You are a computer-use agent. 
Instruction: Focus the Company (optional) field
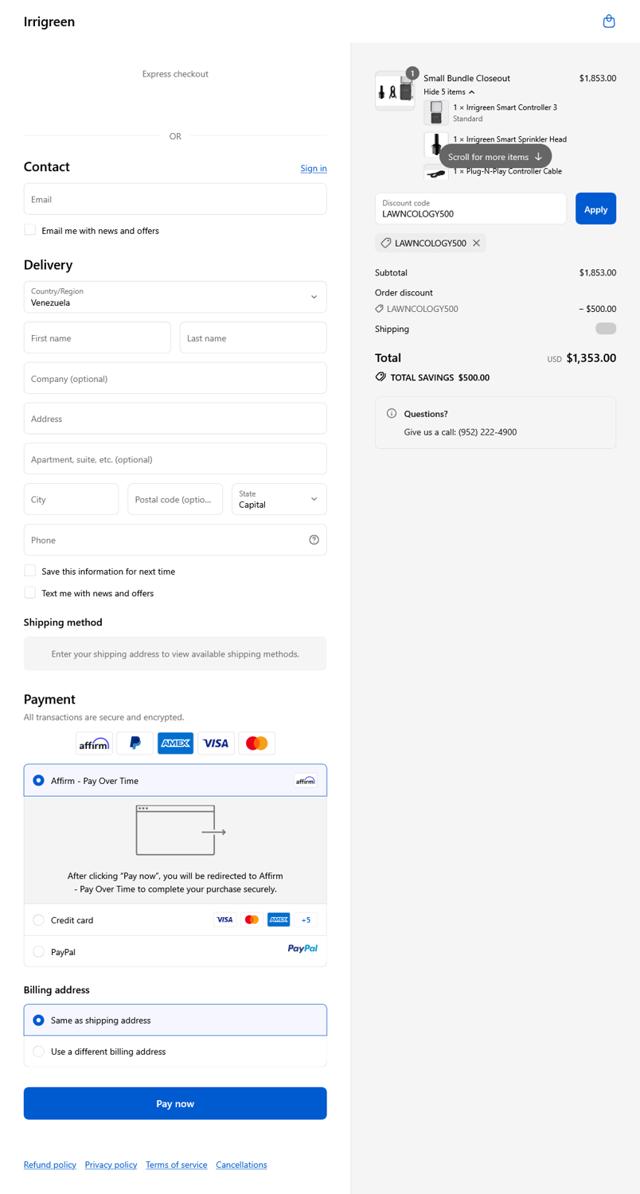[175, 378]
